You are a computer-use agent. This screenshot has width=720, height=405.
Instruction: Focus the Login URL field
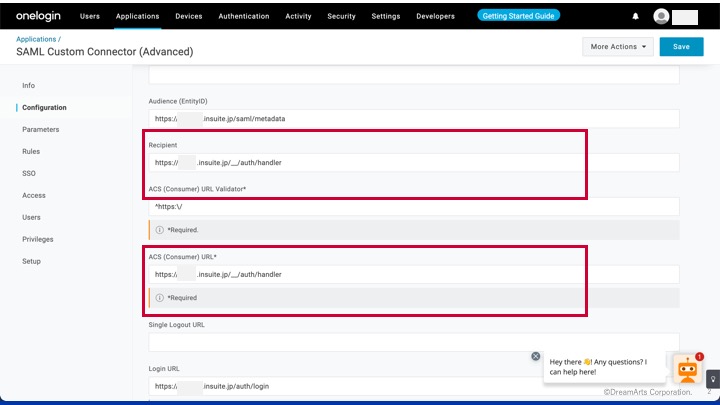tap(414, 386)
